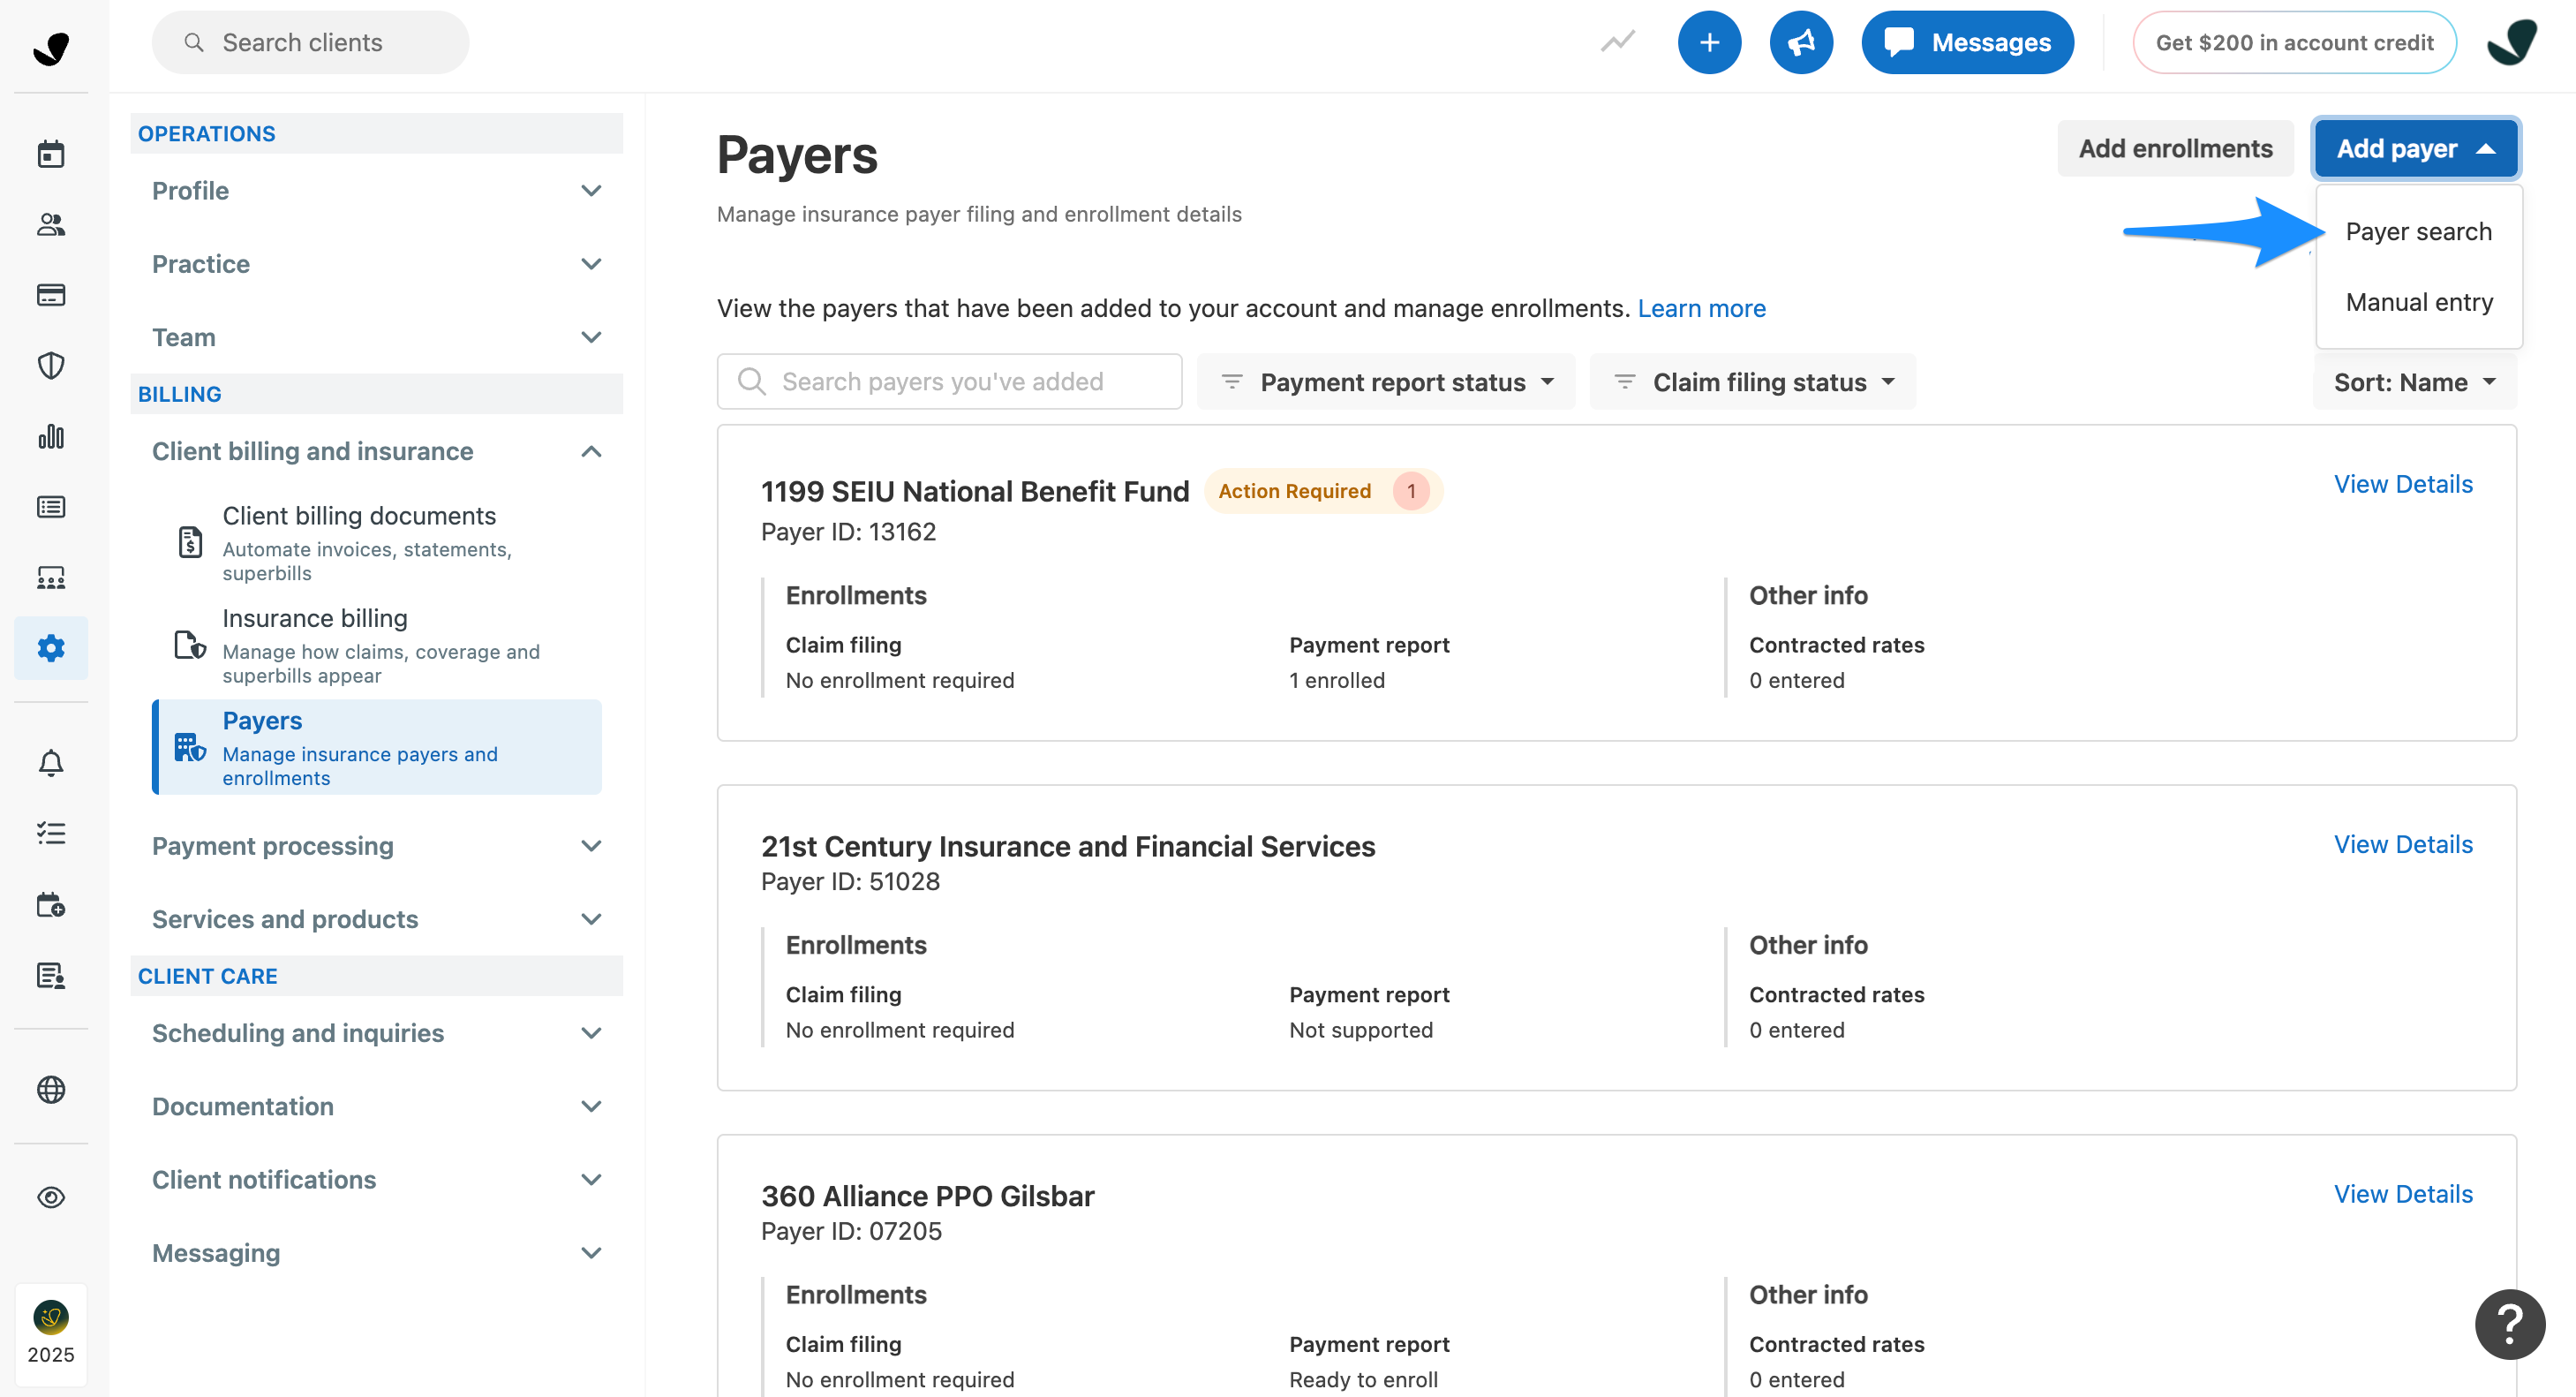Open Messages
This screenshot has height=1397, width=2576.
(1967, 43)
